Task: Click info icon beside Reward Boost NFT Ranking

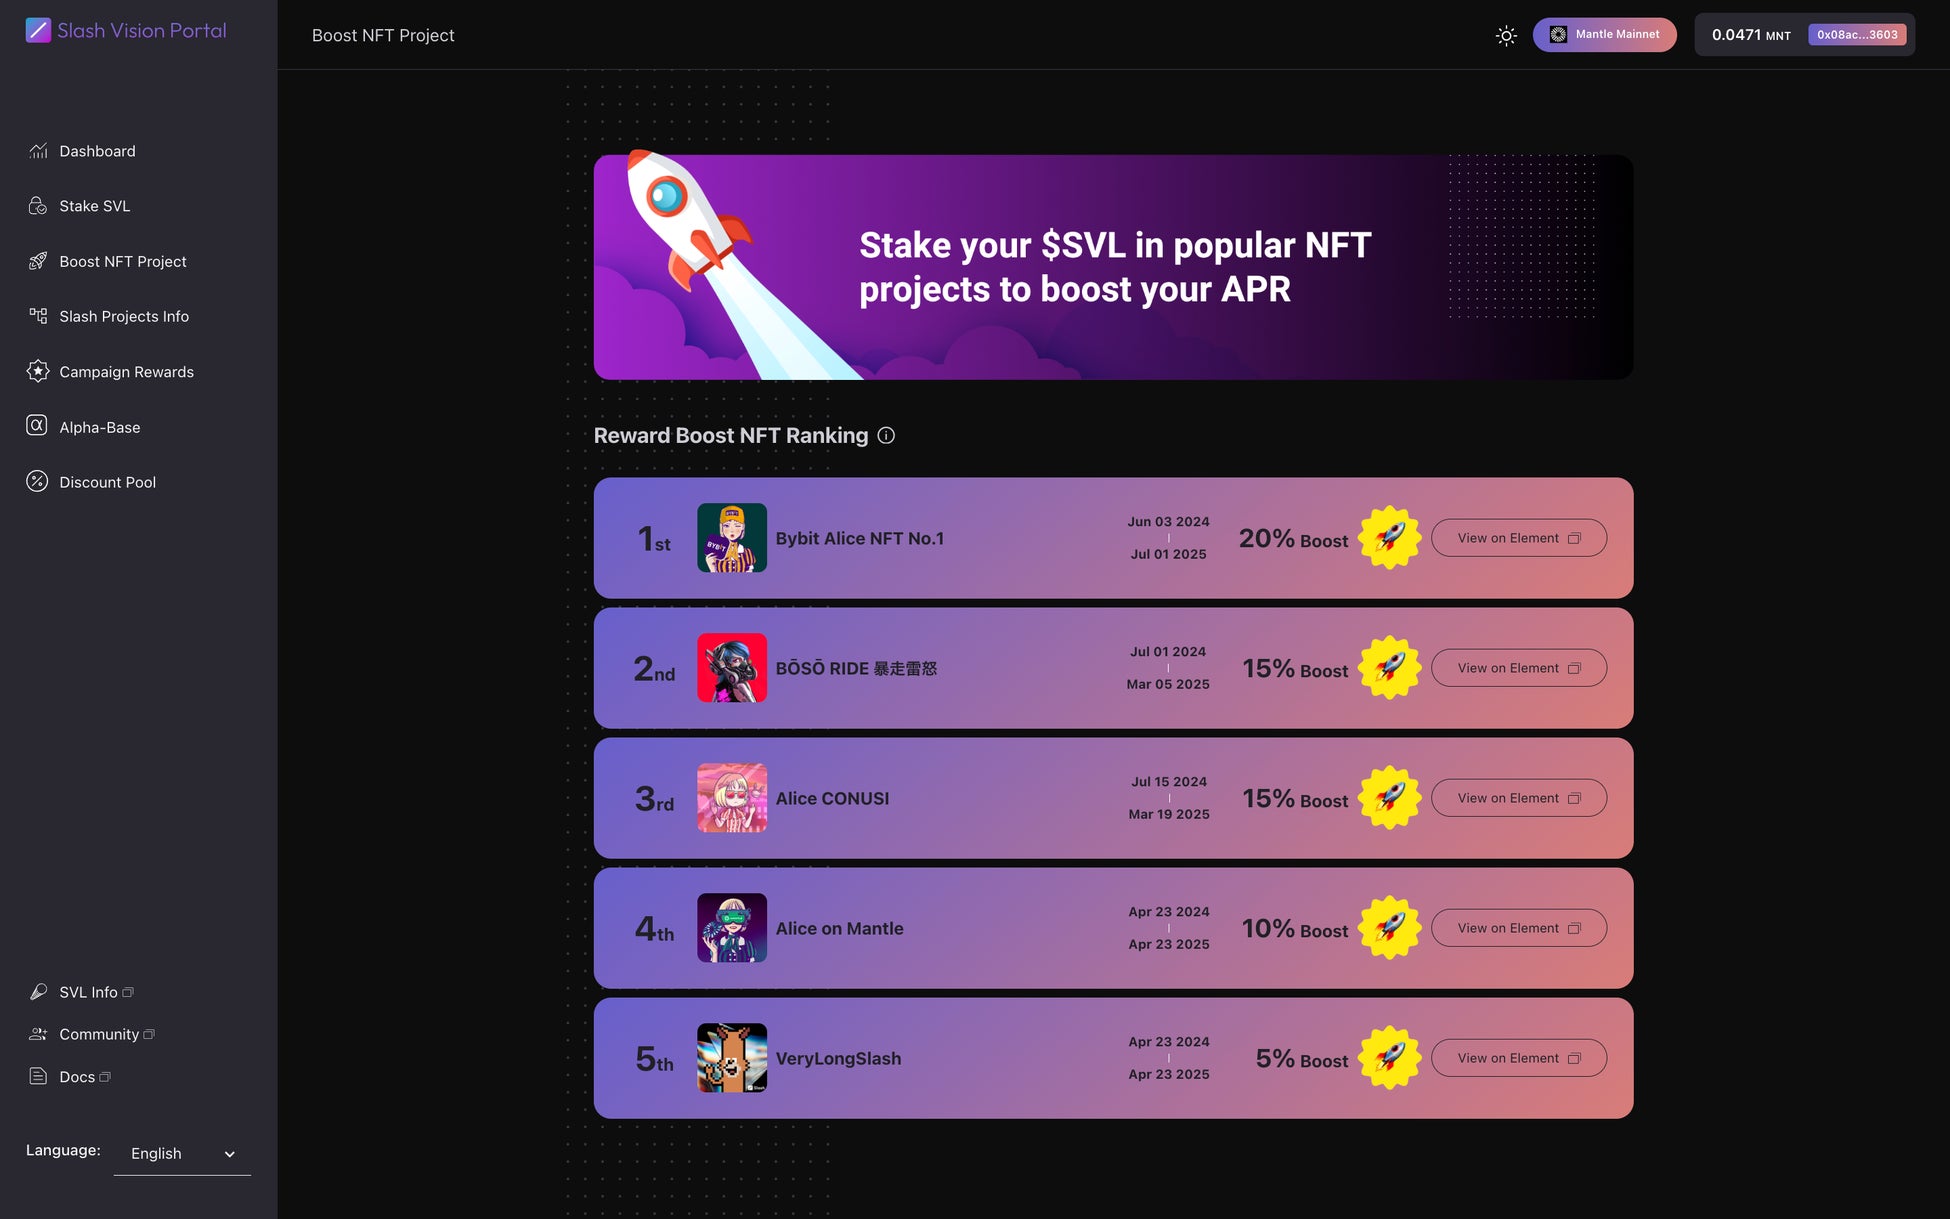Action: (x=886, y=435)
